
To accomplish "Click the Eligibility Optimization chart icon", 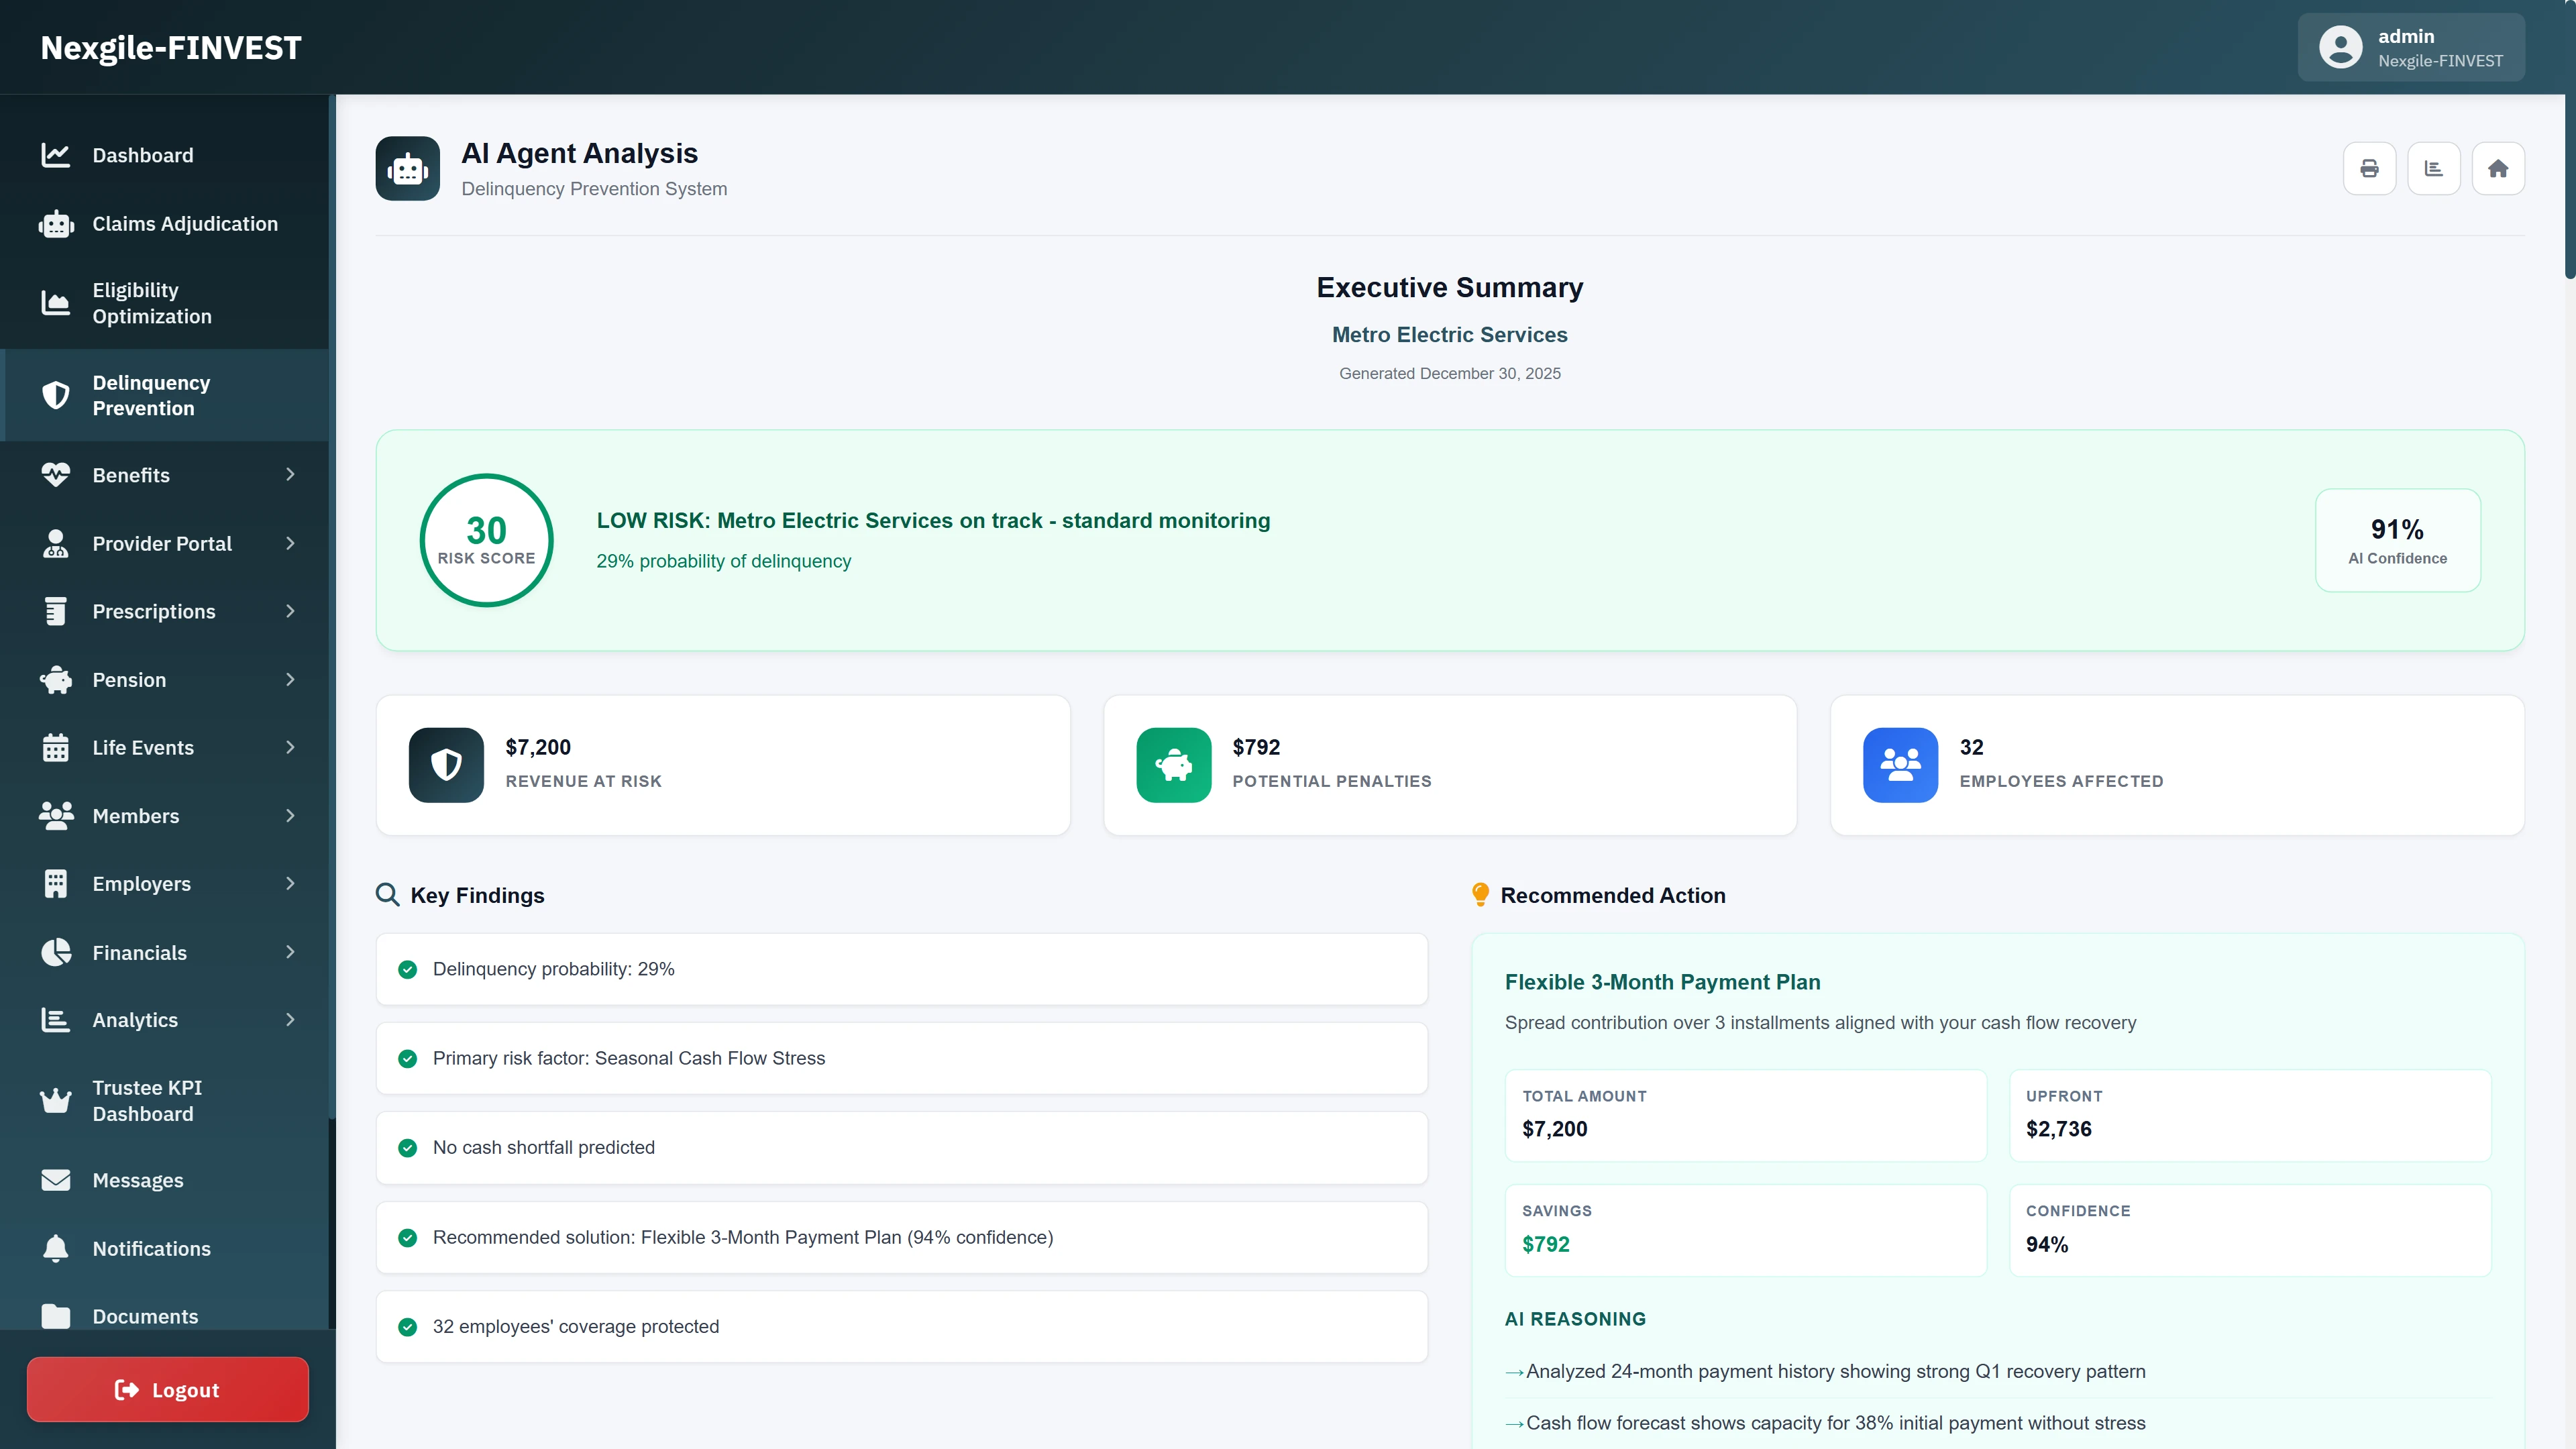I will coord(55,303).
